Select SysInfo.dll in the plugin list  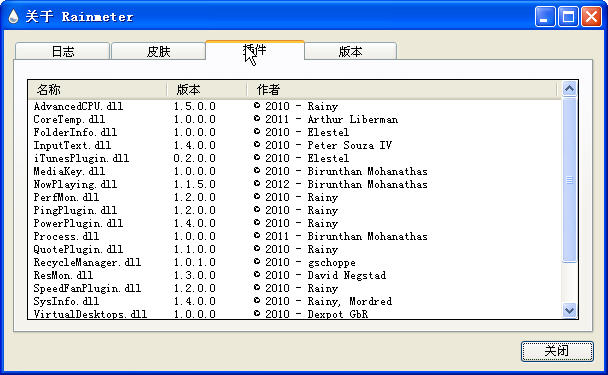click(x=66, y=301)
